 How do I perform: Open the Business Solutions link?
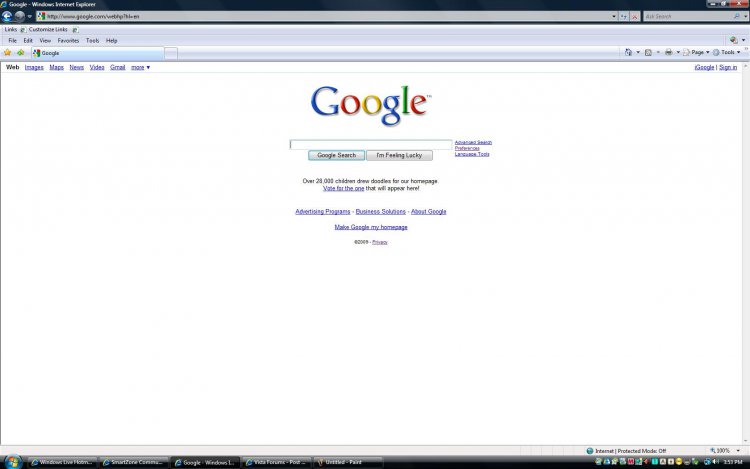point(380,211)
